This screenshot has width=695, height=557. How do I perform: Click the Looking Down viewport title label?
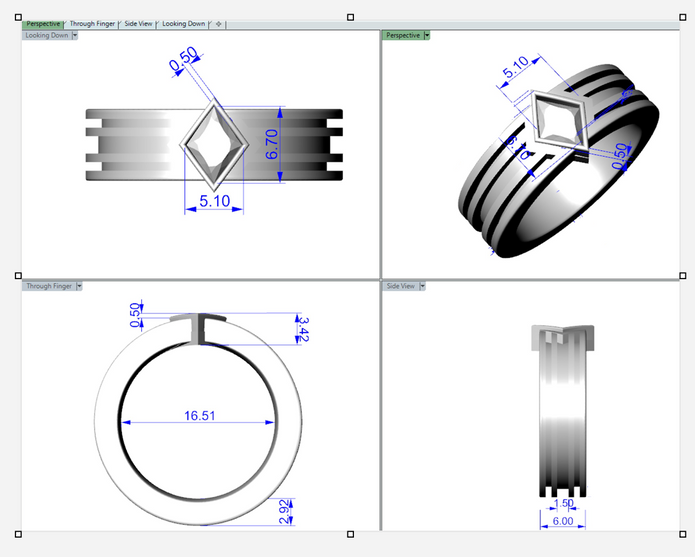coord(47,35)
